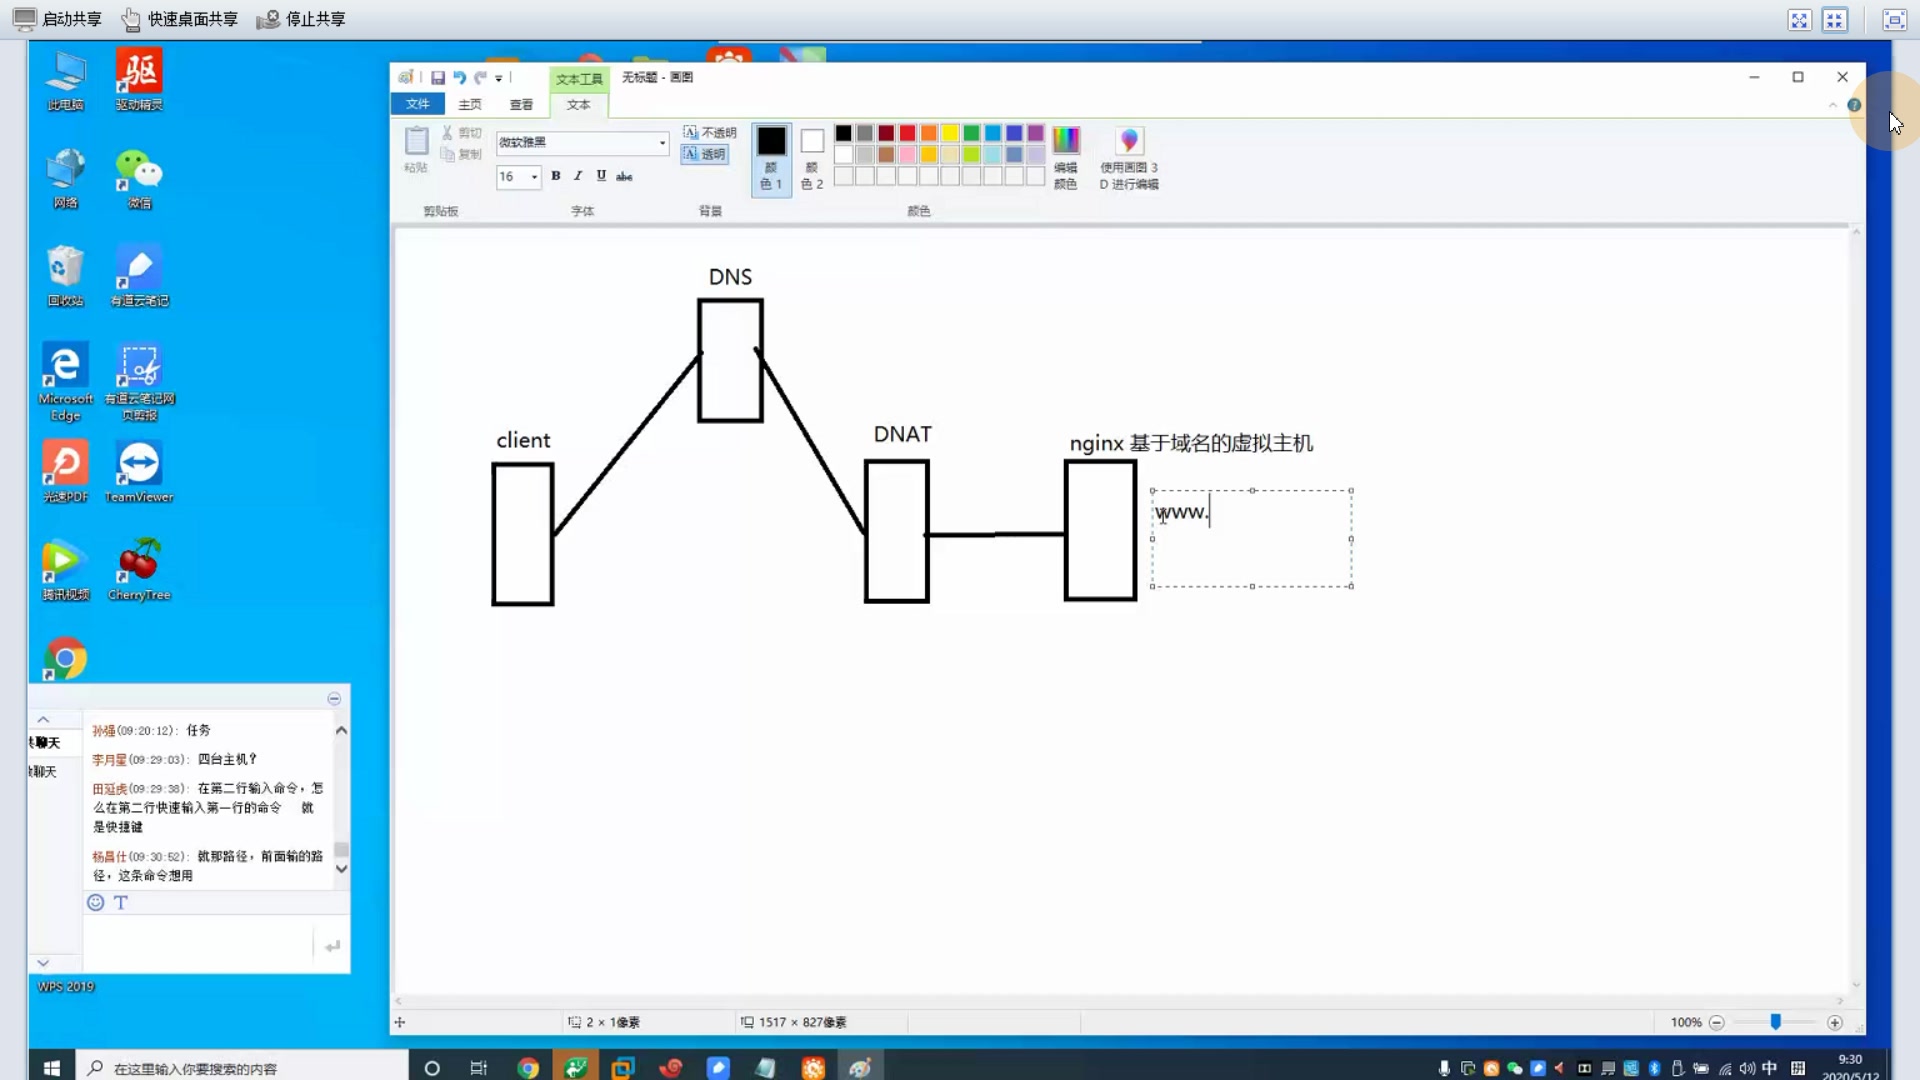The height and width of the screenshot is (1080, 1920).
Task: Click 快速桌面共享 (Quick desktop share) button
Action: [180, 19]
